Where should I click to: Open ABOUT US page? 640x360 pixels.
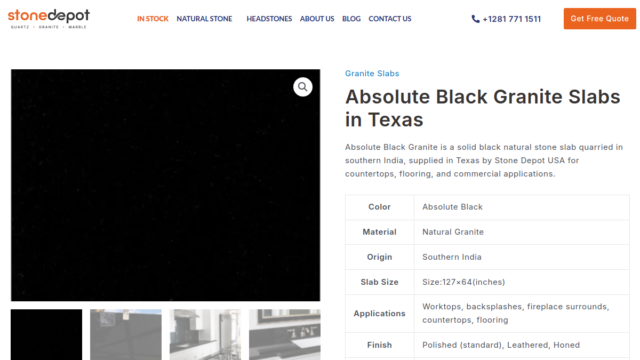pos(317,19)
